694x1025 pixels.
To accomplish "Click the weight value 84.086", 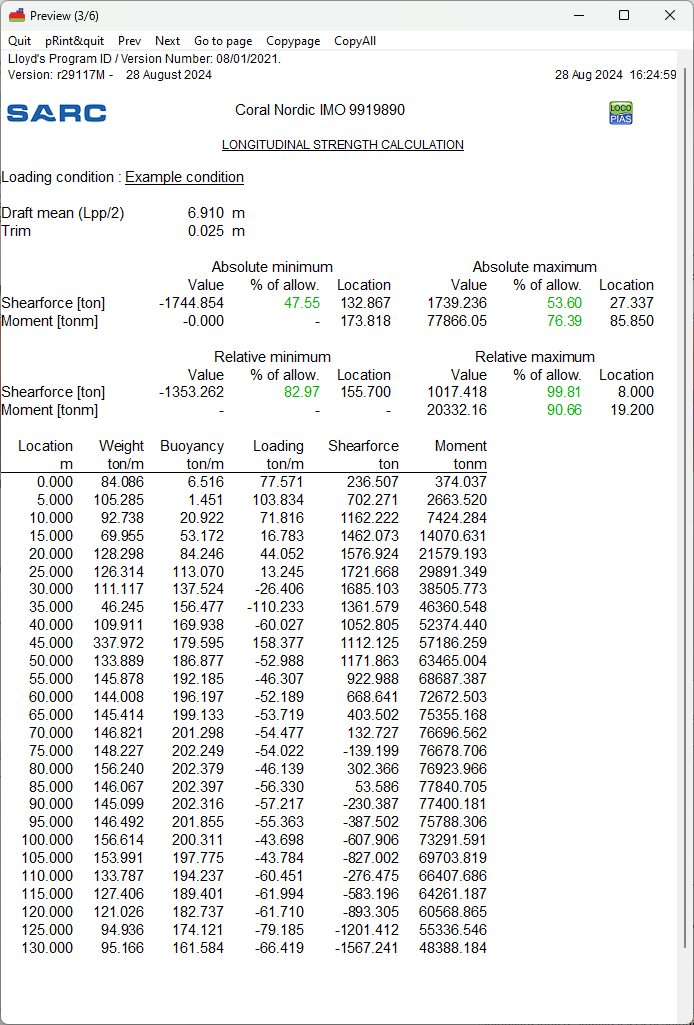I will (x=122, y=482).
